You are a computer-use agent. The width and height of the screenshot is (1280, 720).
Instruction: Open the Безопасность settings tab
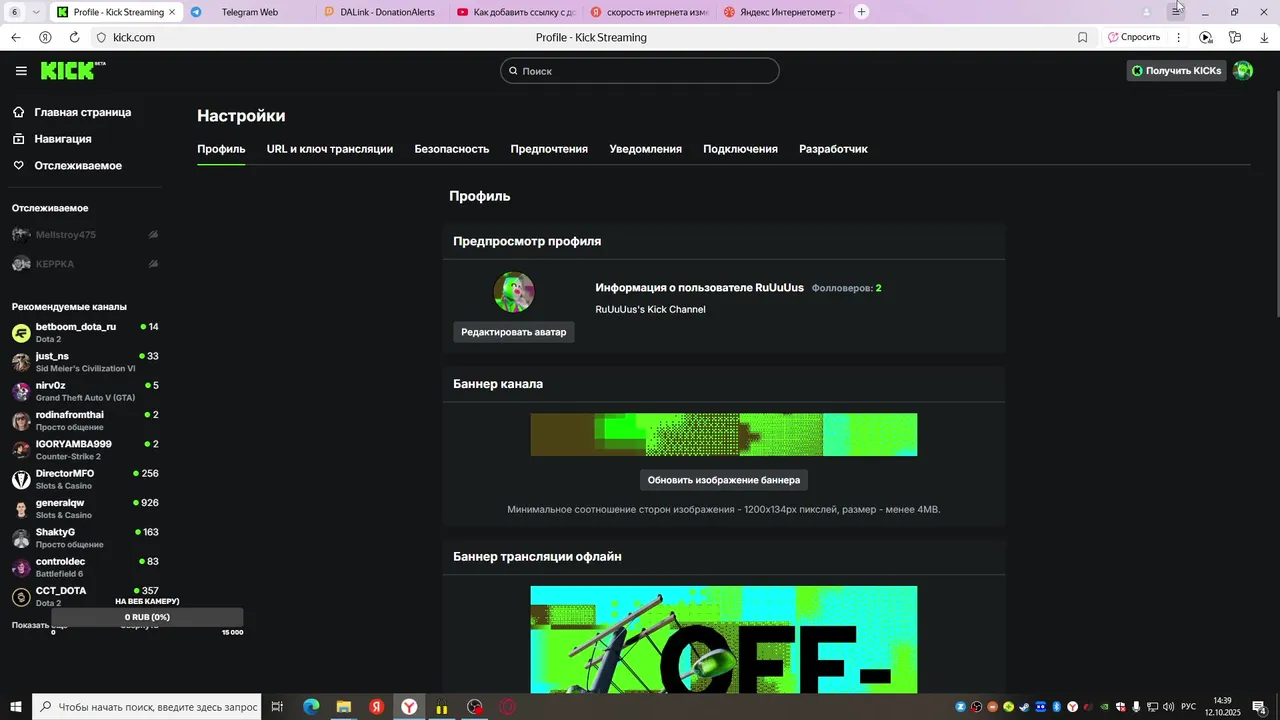click(x=452, y=149)
